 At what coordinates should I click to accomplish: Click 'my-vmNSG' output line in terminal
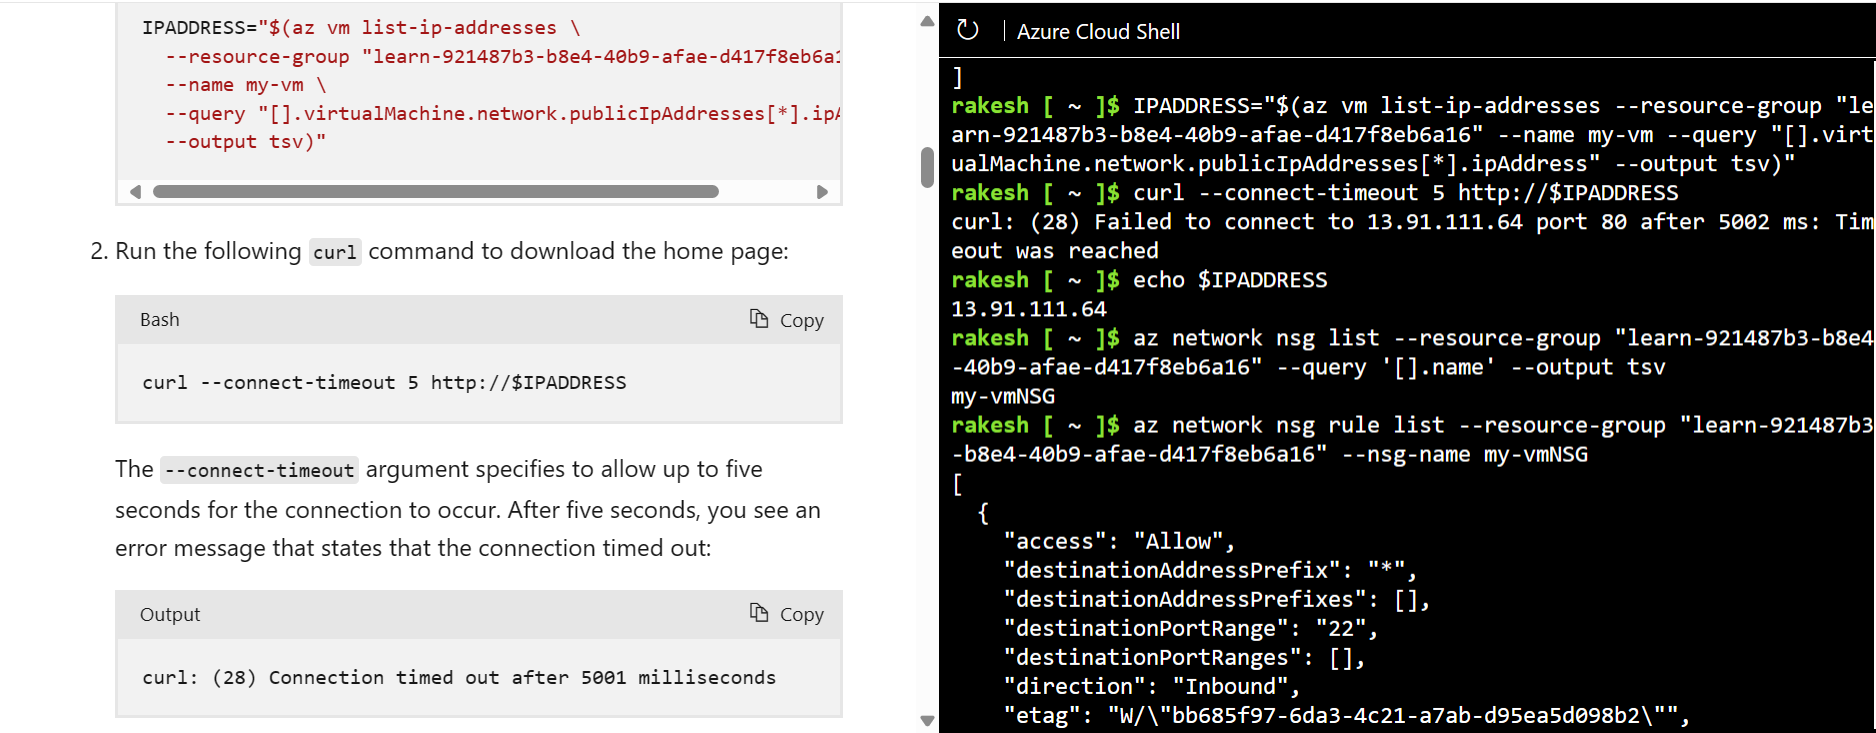(1003, 396)
